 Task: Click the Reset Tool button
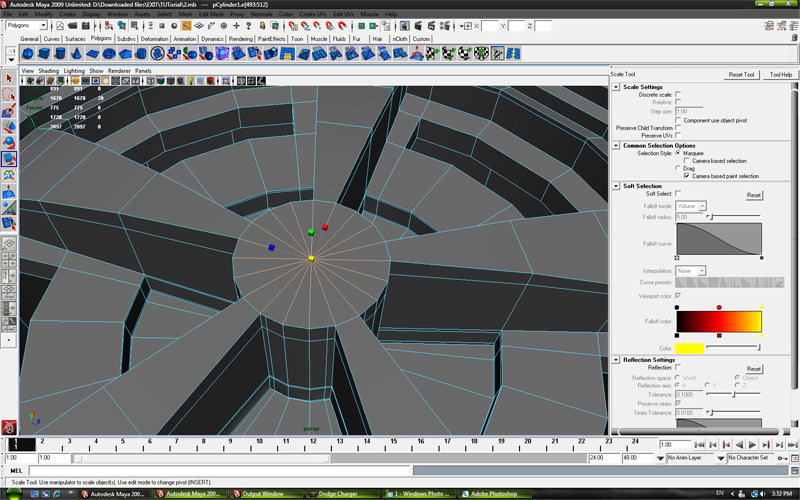coord(741,75)
